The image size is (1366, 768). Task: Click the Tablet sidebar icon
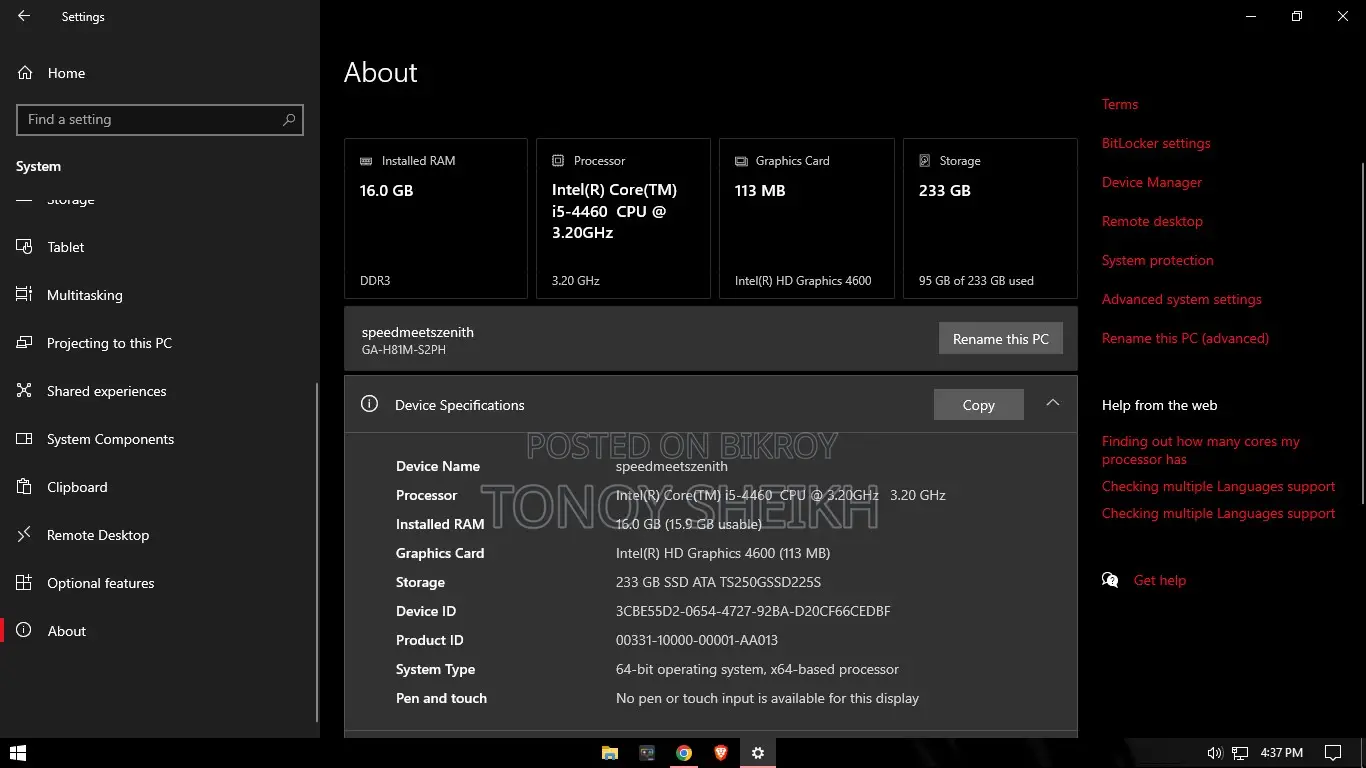tap(25, 247)
